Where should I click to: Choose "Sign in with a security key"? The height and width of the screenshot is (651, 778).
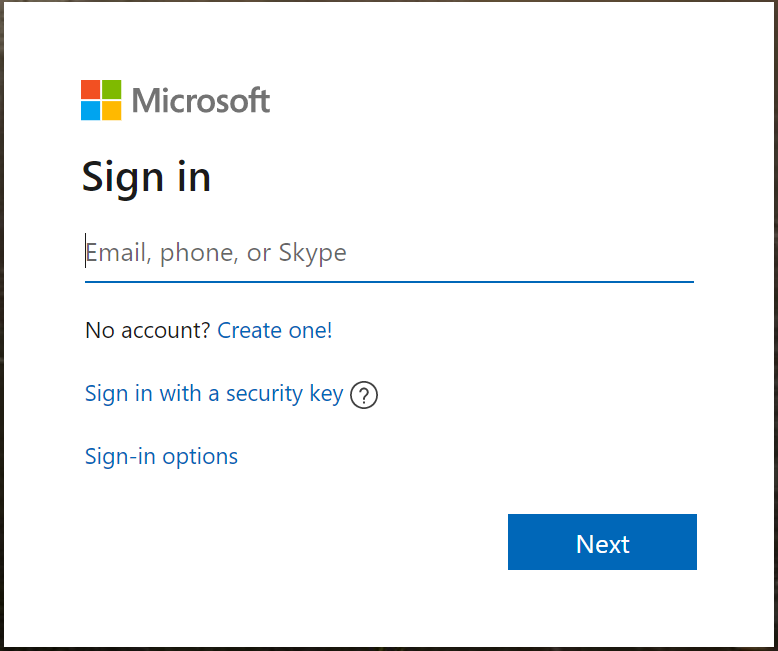tap(214, 394)
